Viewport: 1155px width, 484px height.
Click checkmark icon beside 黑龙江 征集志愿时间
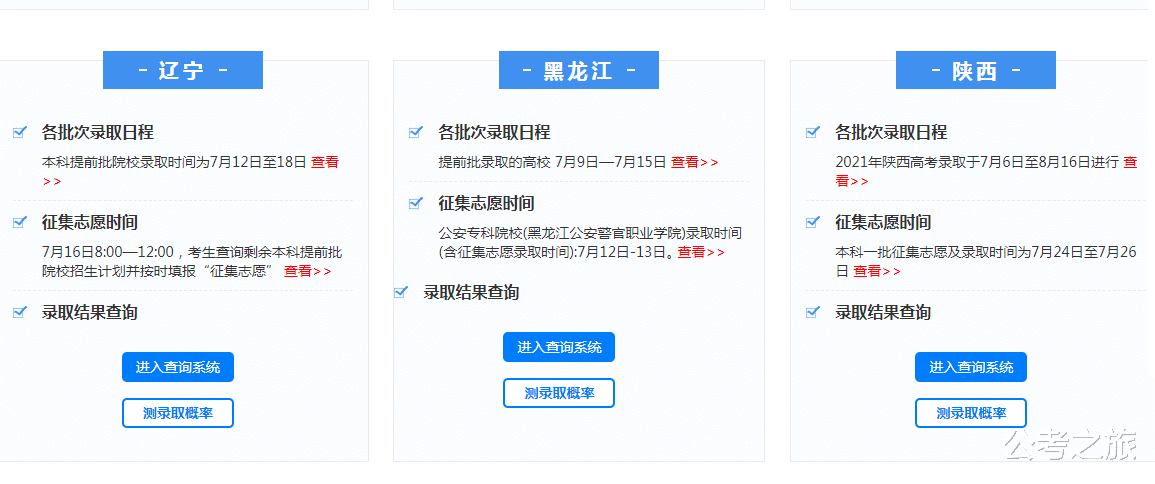click(416, 203)
